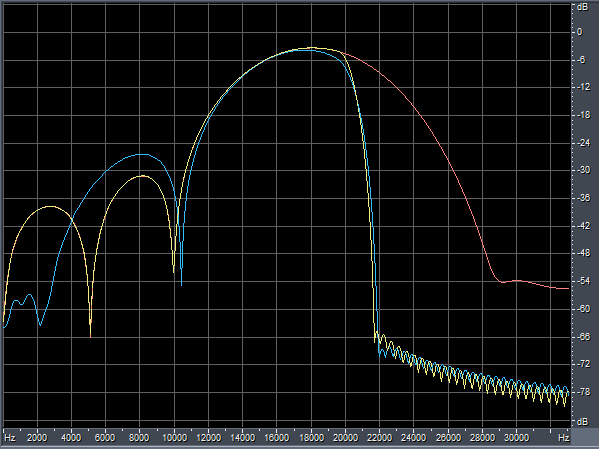Click the Hz unit label after 30000
The image size is (599, 449).
pyautogui.click(x=563, y=438)
